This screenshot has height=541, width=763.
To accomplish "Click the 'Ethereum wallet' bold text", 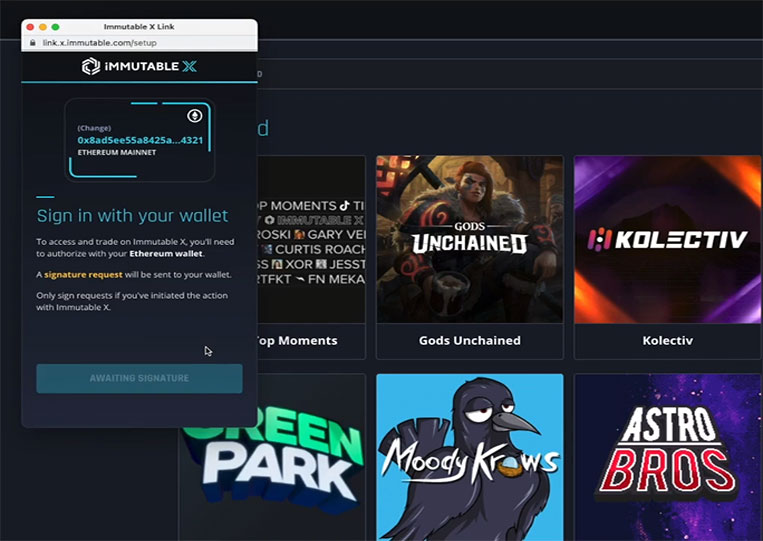I will pos(166,253).
